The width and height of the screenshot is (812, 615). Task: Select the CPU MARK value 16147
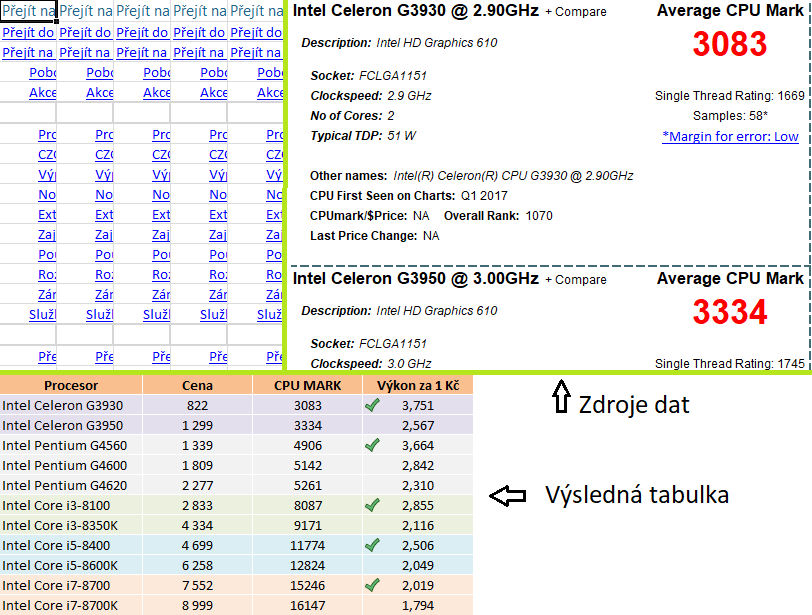point(308,605)
